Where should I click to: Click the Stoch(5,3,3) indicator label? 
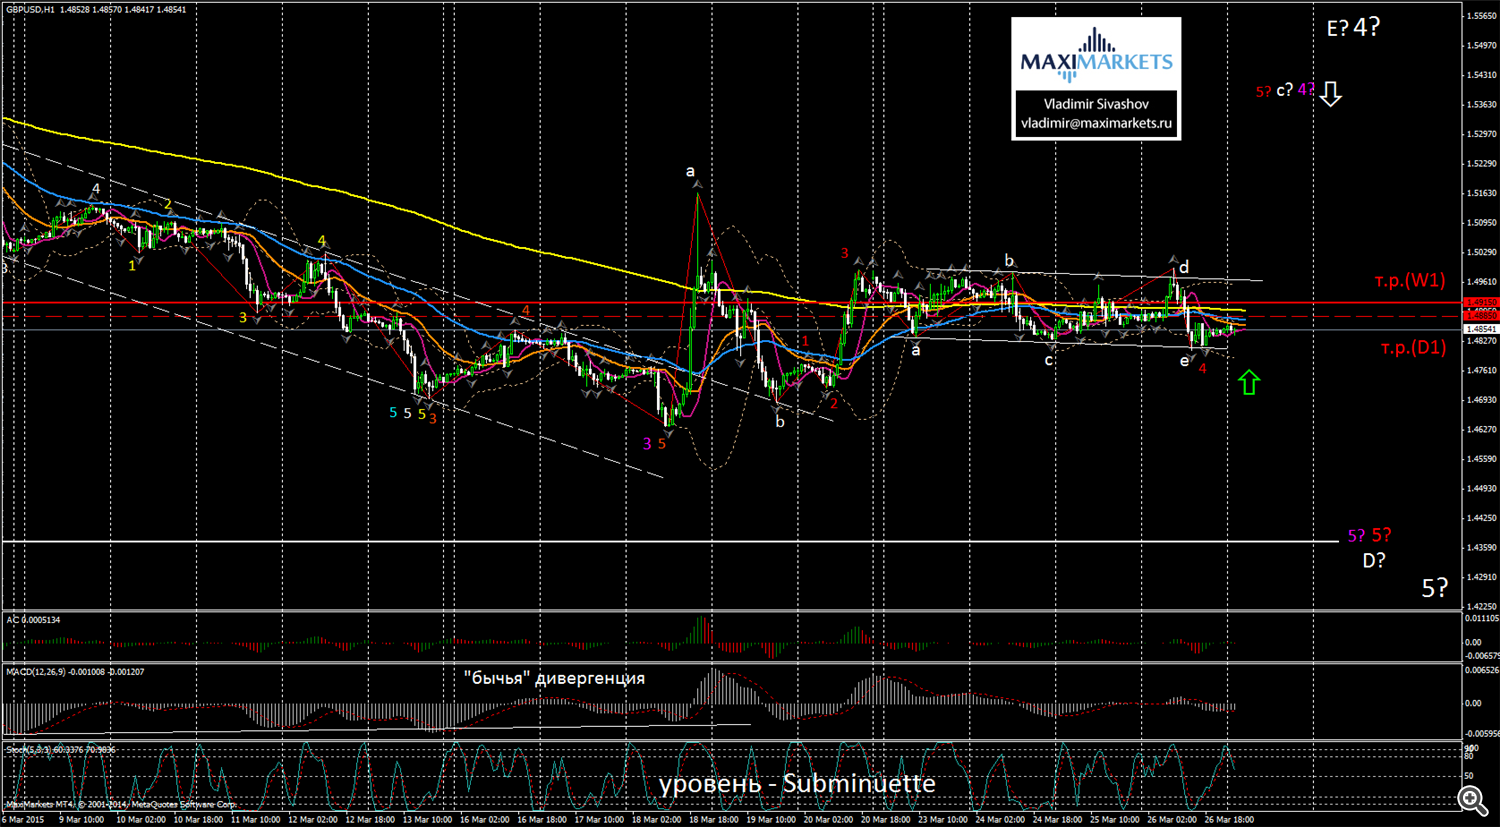pyautogui.click(x=60, y=749)
